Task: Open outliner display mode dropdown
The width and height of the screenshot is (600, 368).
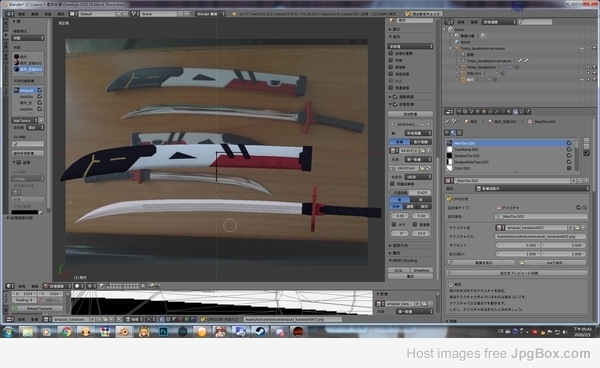Action: click(x=499, y=22)
